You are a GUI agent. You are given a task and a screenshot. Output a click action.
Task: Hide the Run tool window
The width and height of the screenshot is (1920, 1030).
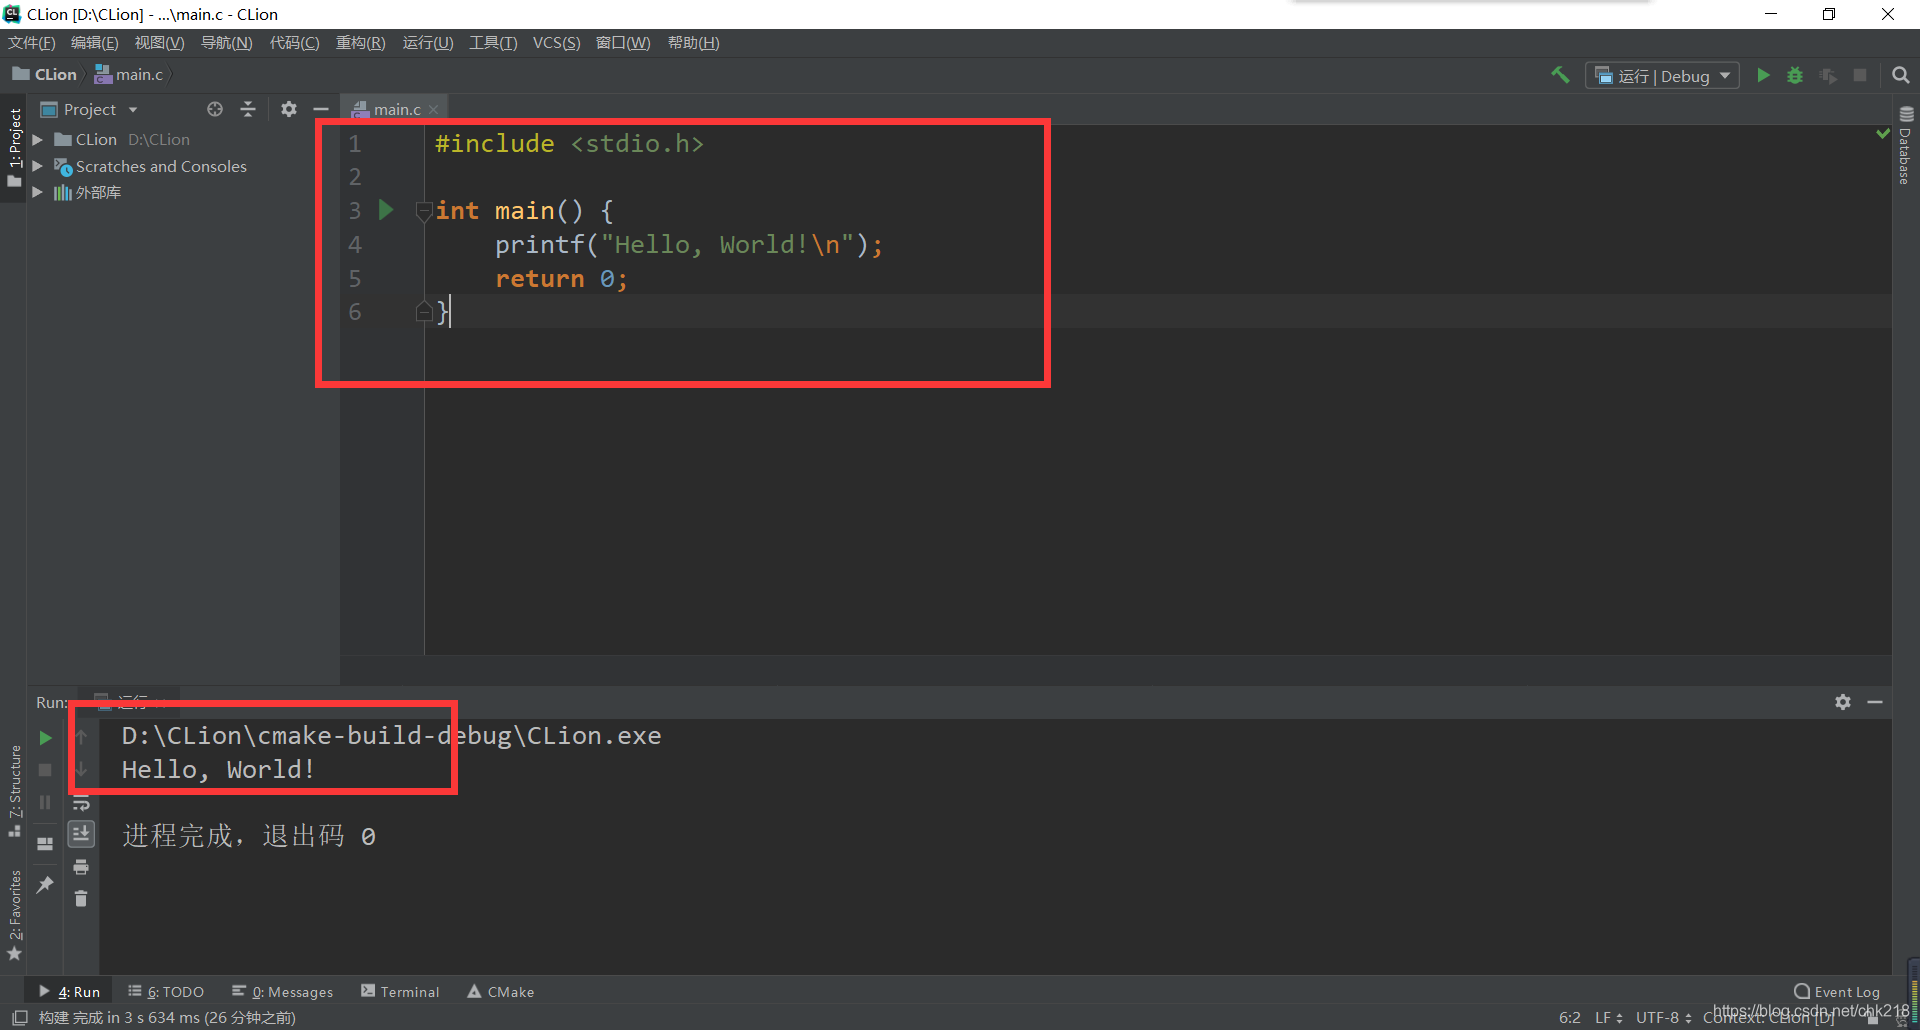pyautogui.click(x=1875, y=702)
